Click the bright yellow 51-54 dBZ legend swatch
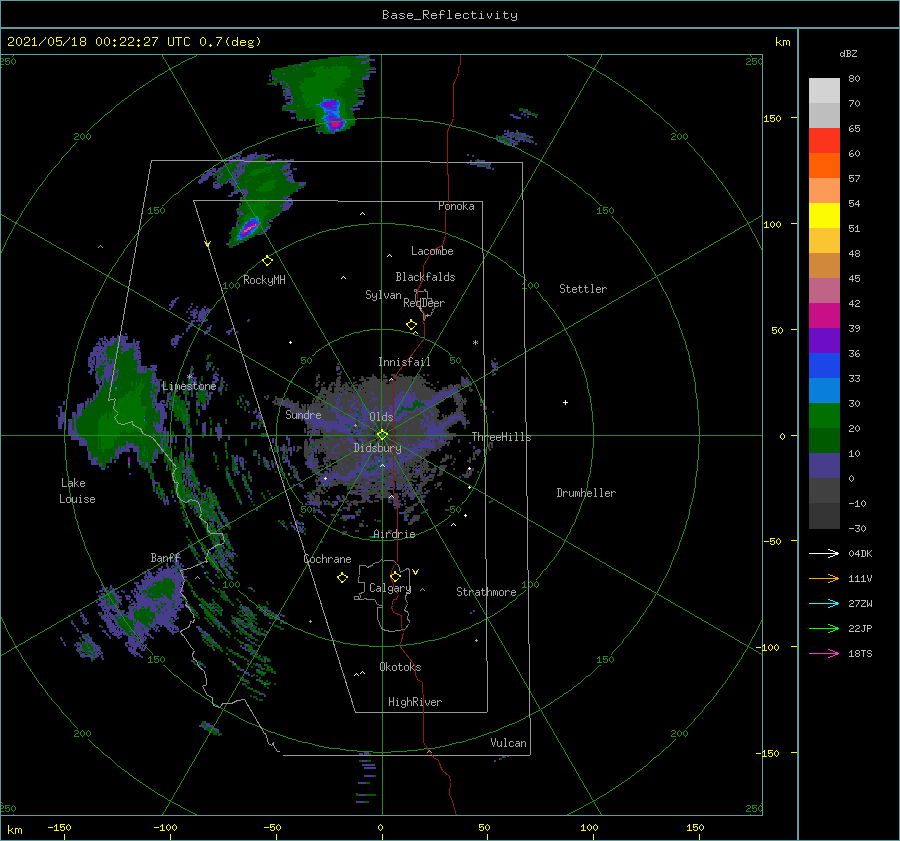Screen dimensions: 900x841 [x=824, y=216]
